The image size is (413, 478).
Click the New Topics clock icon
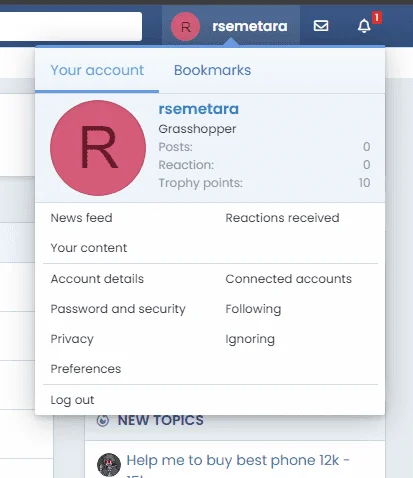tap(103, 420)
